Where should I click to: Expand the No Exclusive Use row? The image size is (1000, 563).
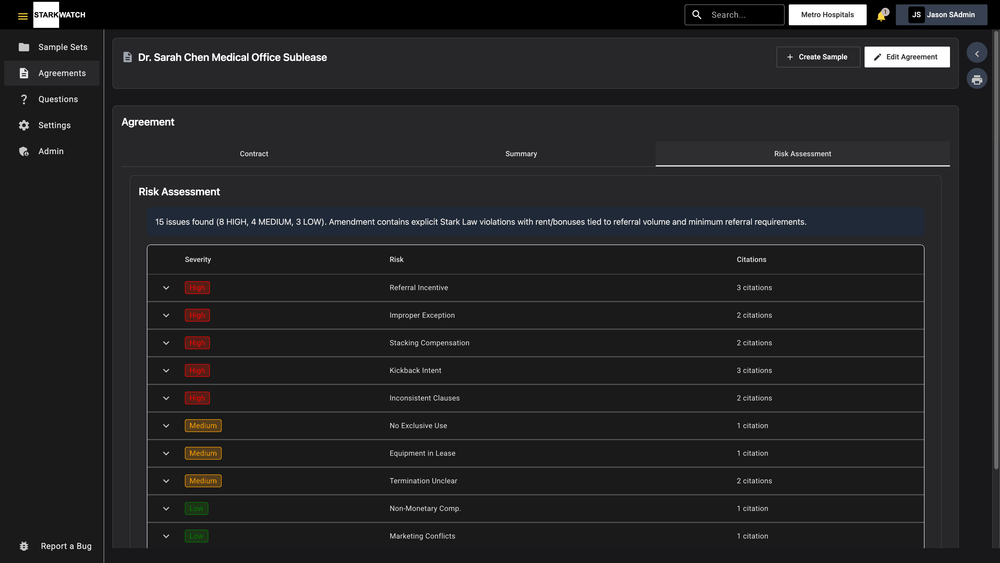(166, 426)
